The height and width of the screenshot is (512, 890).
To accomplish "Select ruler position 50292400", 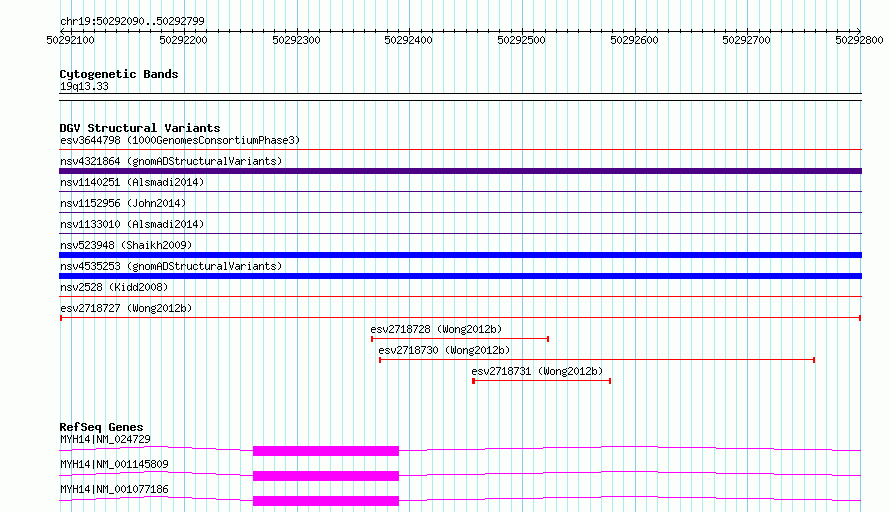I will 409,40.
